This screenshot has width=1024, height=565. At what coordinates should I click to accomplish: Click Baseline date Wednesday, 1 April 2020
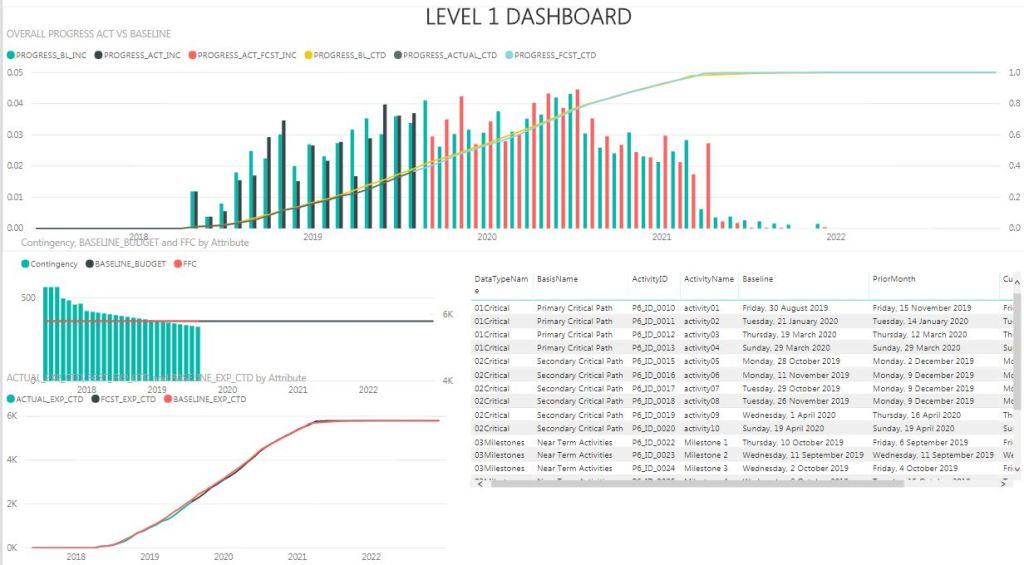[789, 415]
